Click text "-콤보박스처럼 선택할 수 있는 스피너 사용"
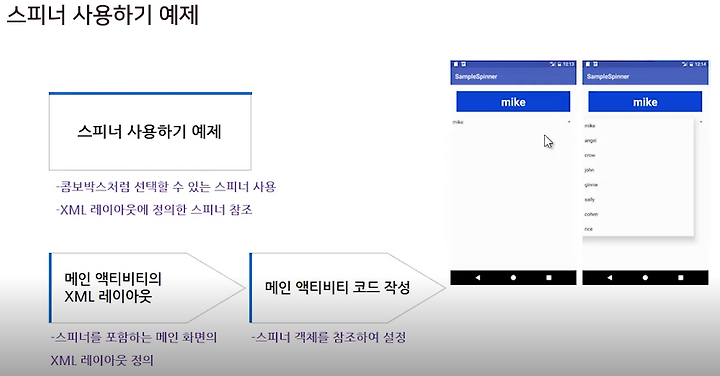720x376 pixels. (166, 187)
